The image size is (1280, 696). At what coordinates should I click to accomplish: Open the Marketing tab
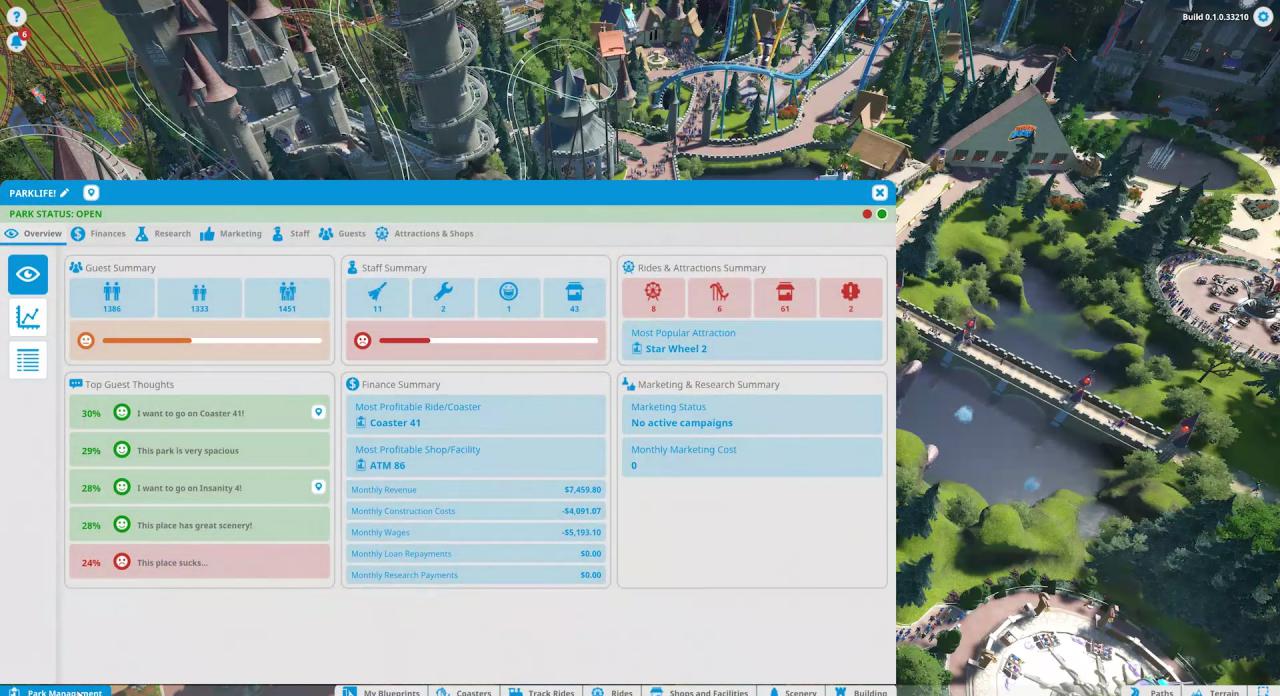coord(231,234)
